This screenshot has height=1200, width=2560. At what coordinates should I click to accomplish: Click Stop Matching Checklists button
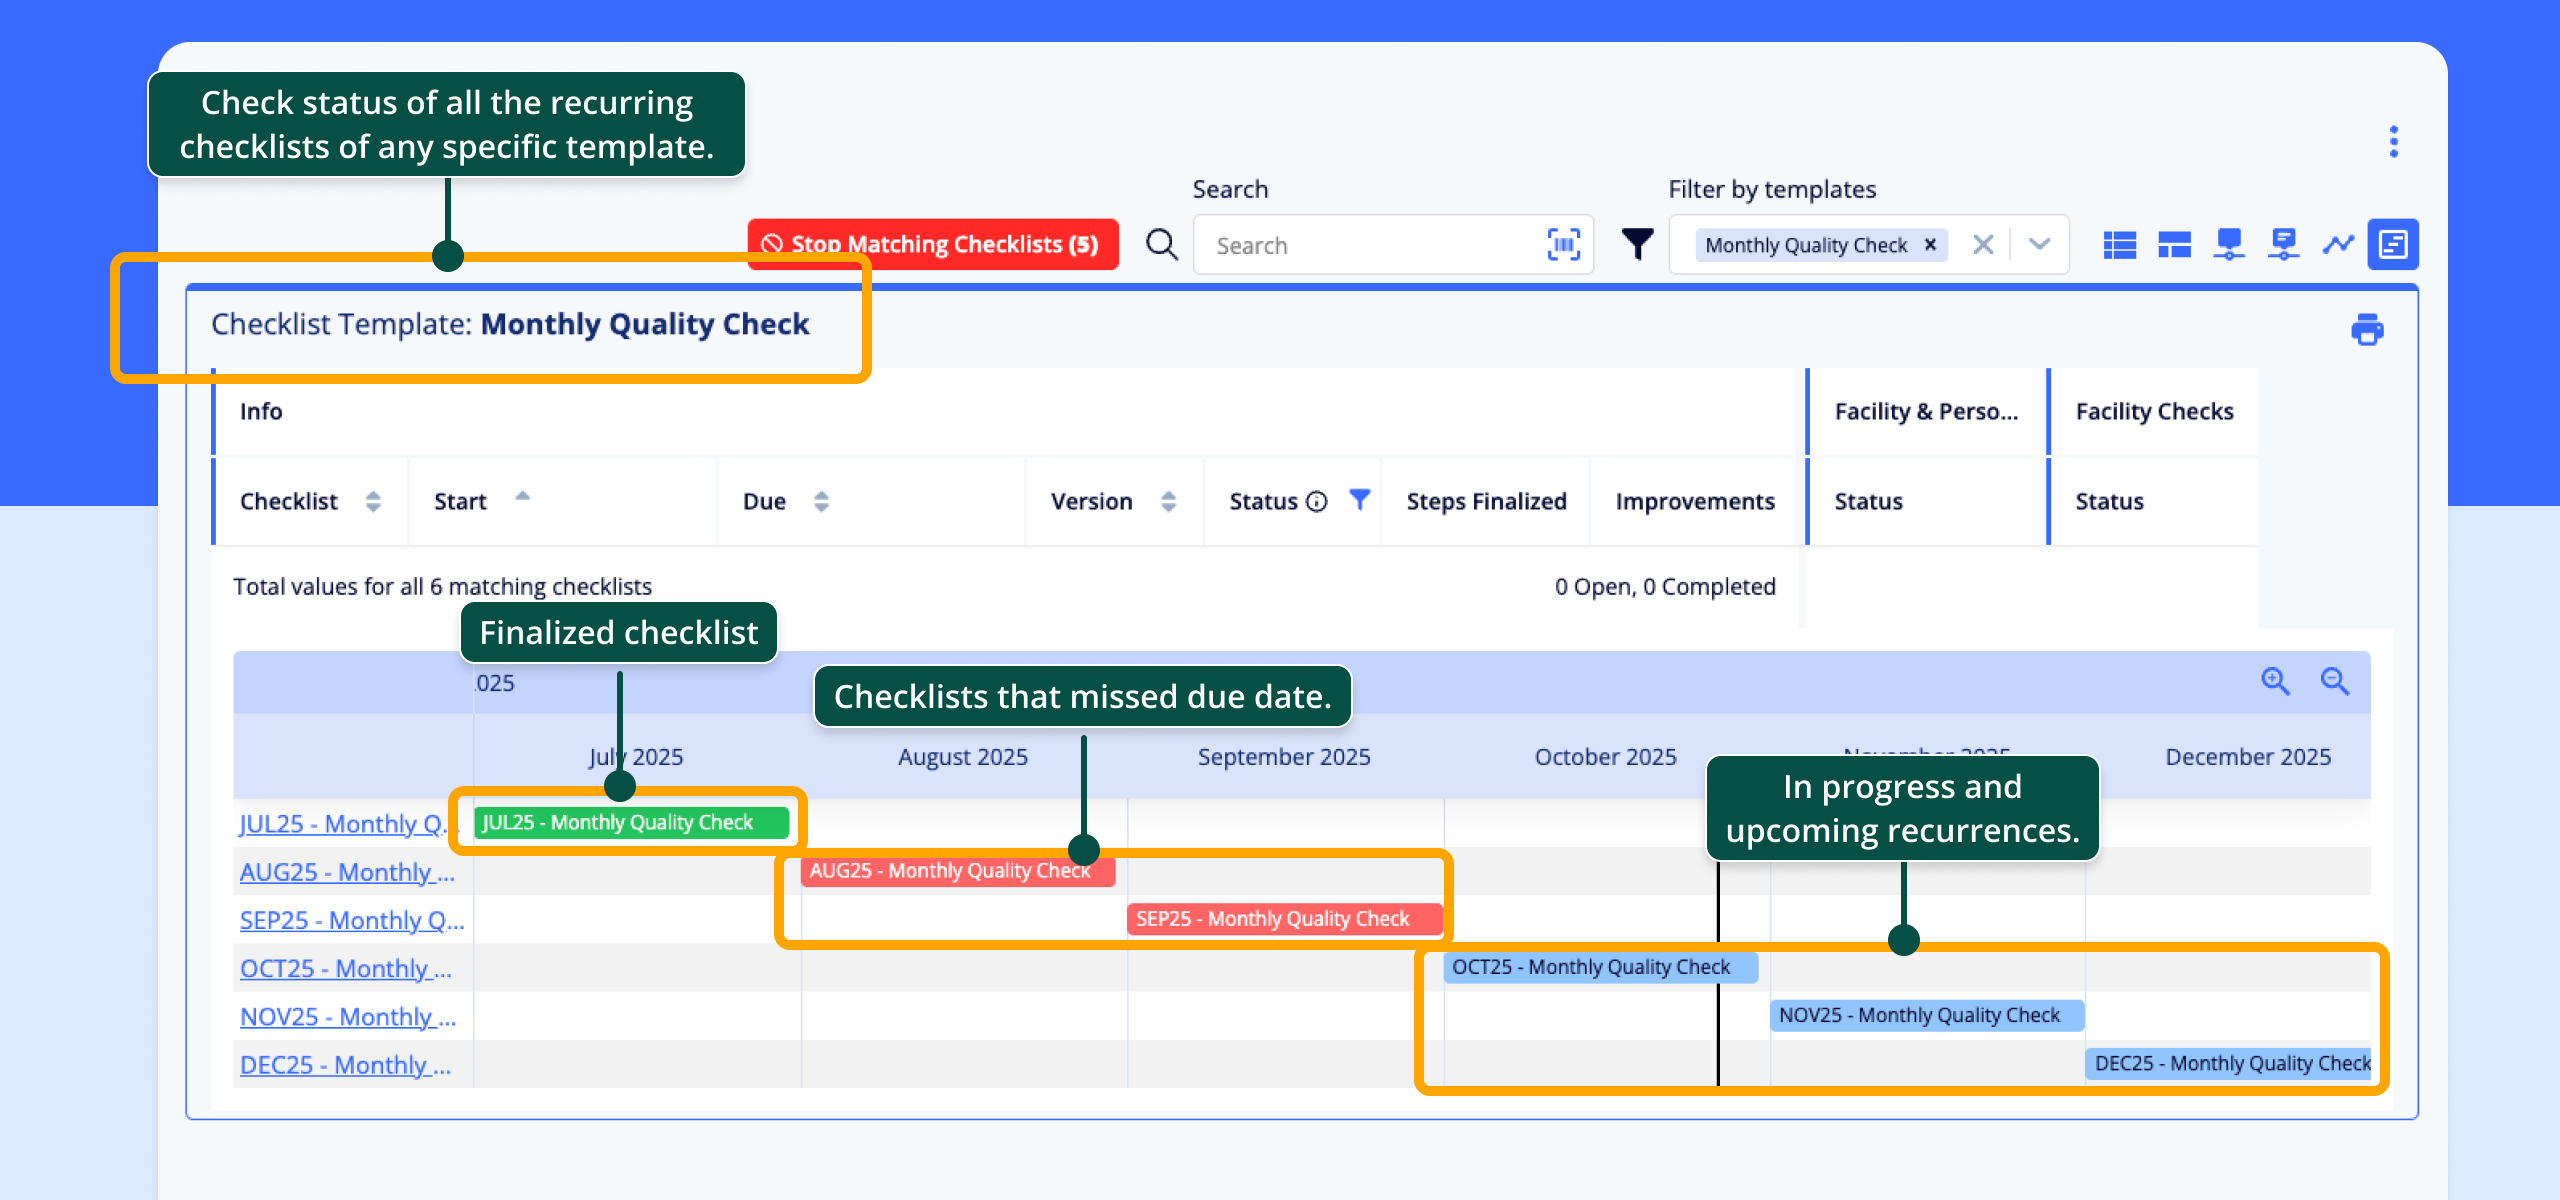pyautogui.click(x=932, y=244)
